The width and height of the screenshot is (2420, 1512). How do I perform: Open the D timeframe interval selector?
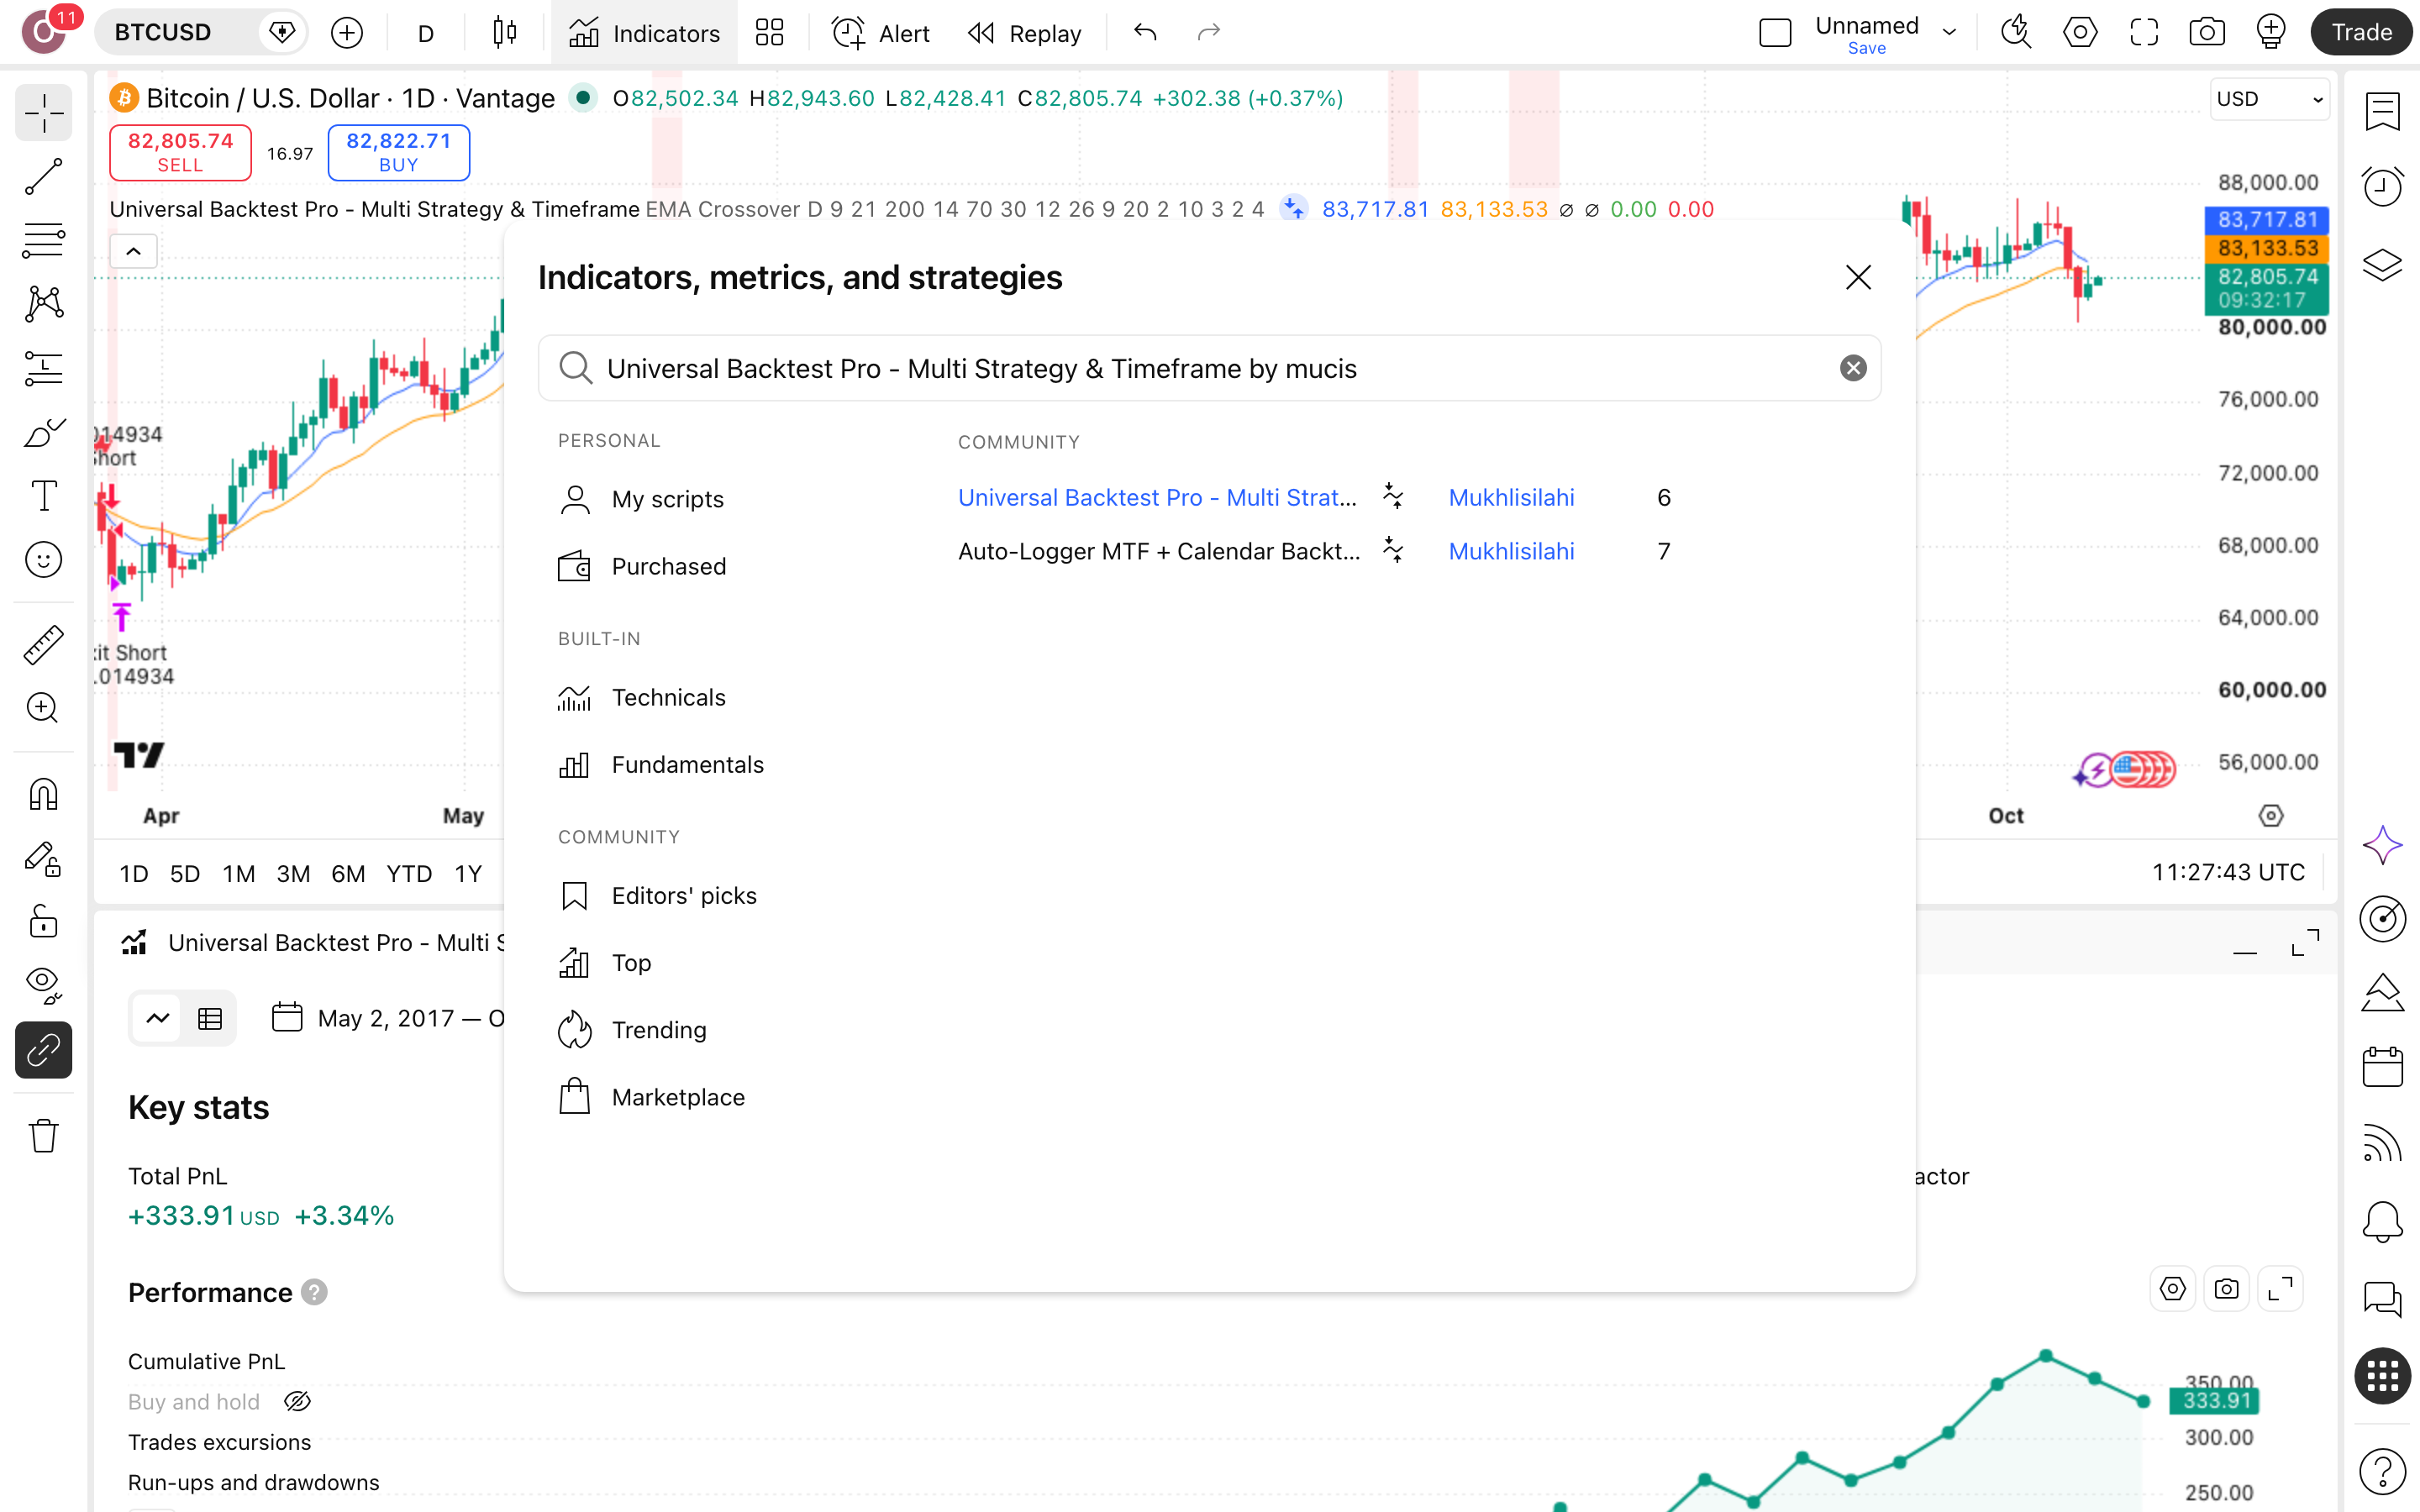[426, 33]
